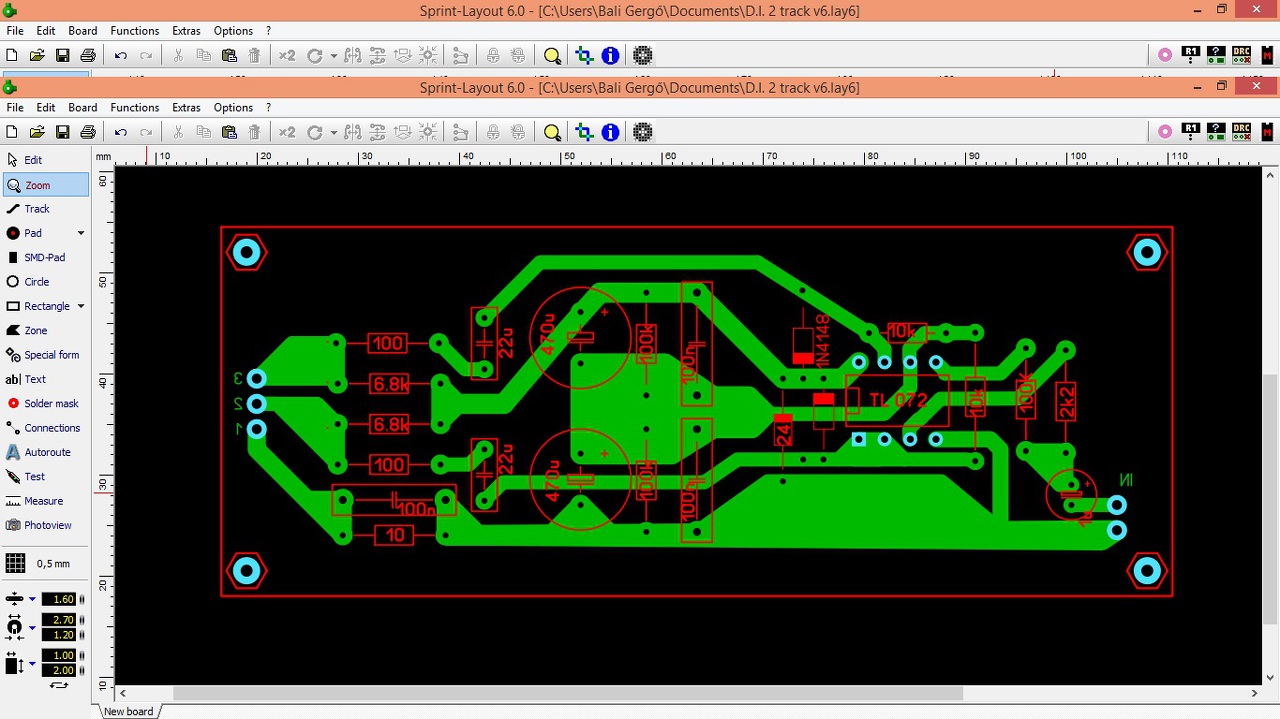
Task: Click the blue info icon in toolbar
Action: point(610,132)
